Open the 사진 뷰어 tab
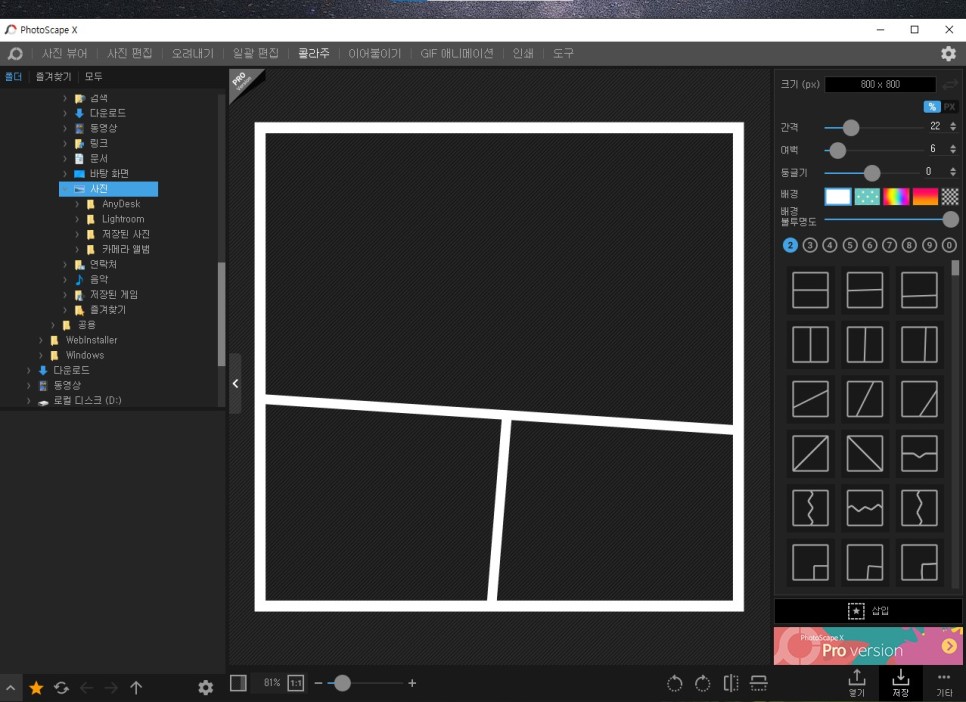This screenshot has height=702, width=966. [x=65, y=54]
